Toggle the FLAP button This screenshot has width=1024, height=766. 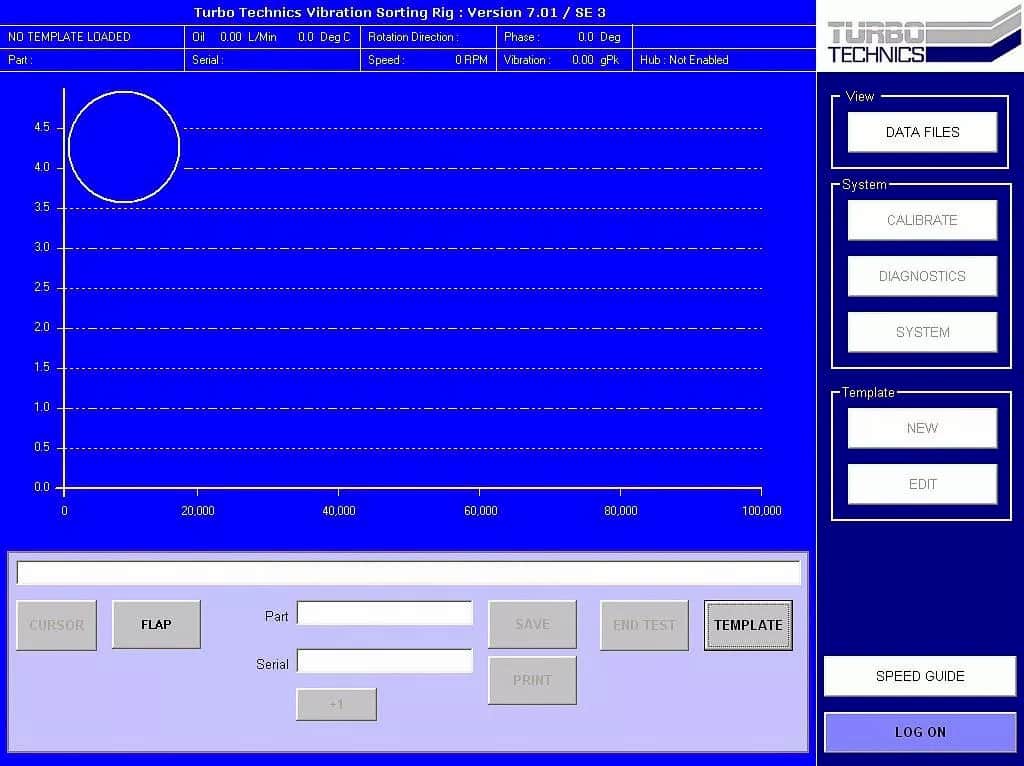(156, 624)
